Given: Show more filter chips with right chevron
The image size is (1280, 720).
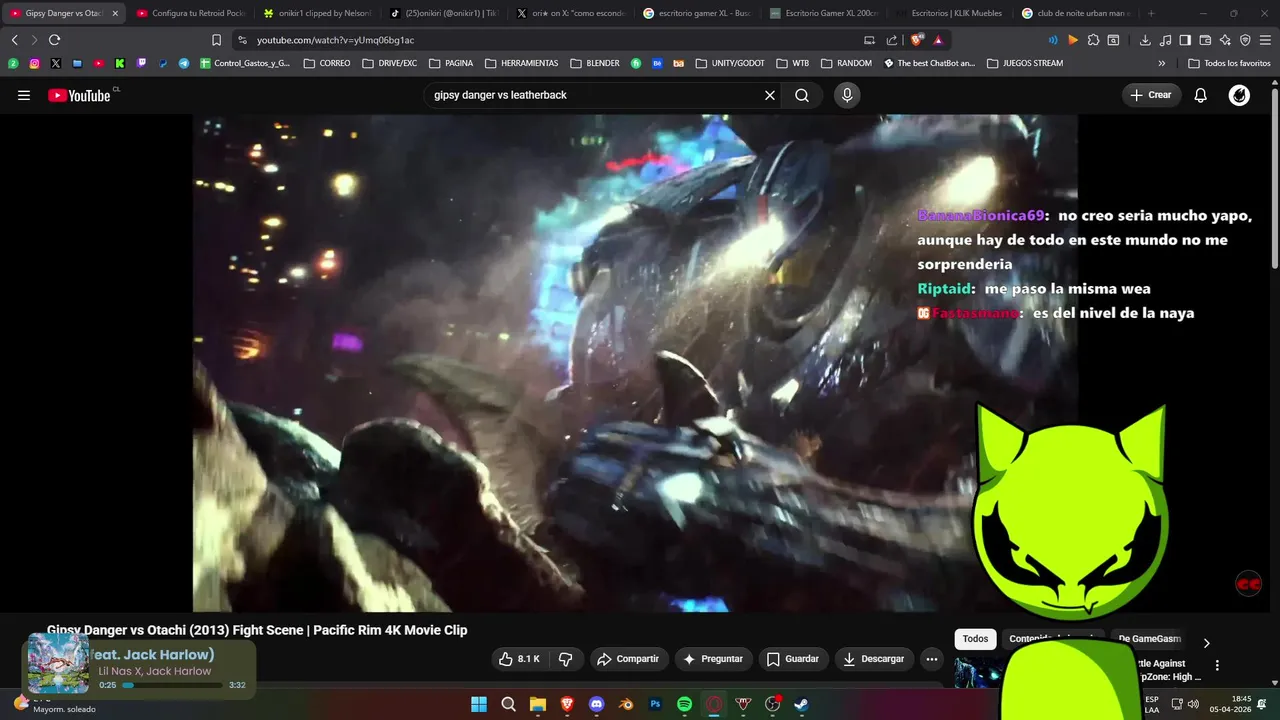Looking at the screenshot, I should coord(1206,643).
